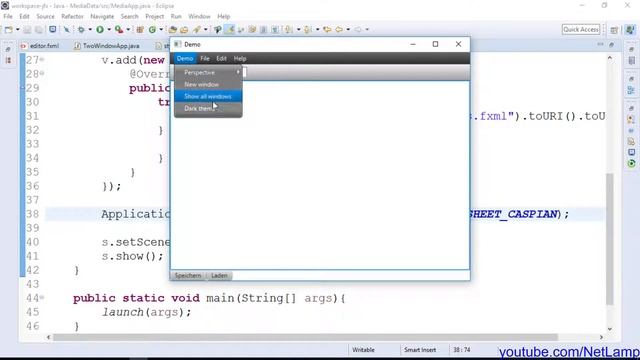Collapse the code fold at line 27
The image size is (640, 360).
coord(42,60)
